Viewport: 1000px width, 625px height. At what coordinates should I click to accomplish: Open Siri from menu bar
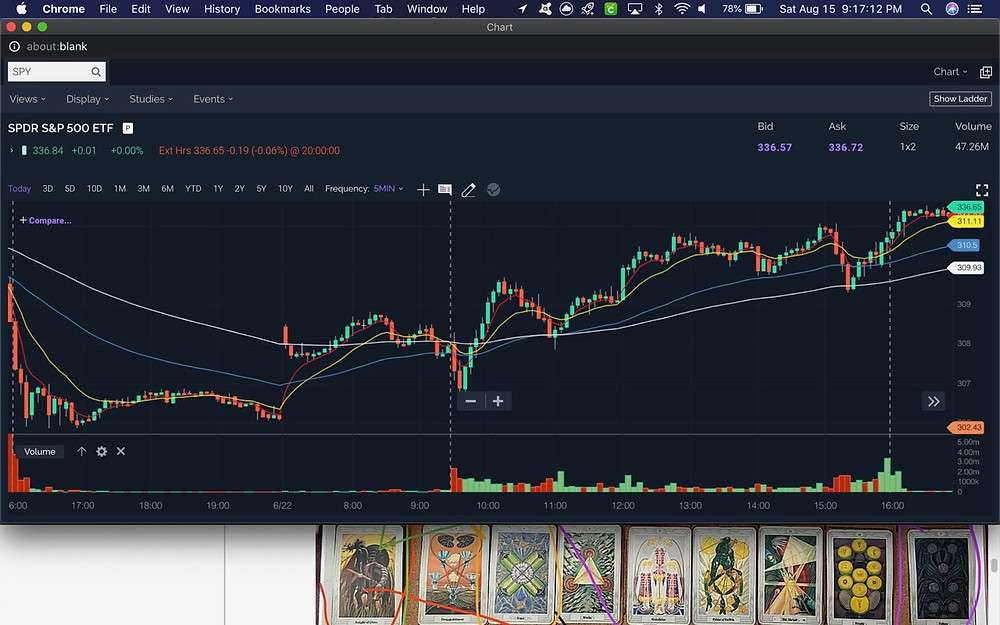952,9
